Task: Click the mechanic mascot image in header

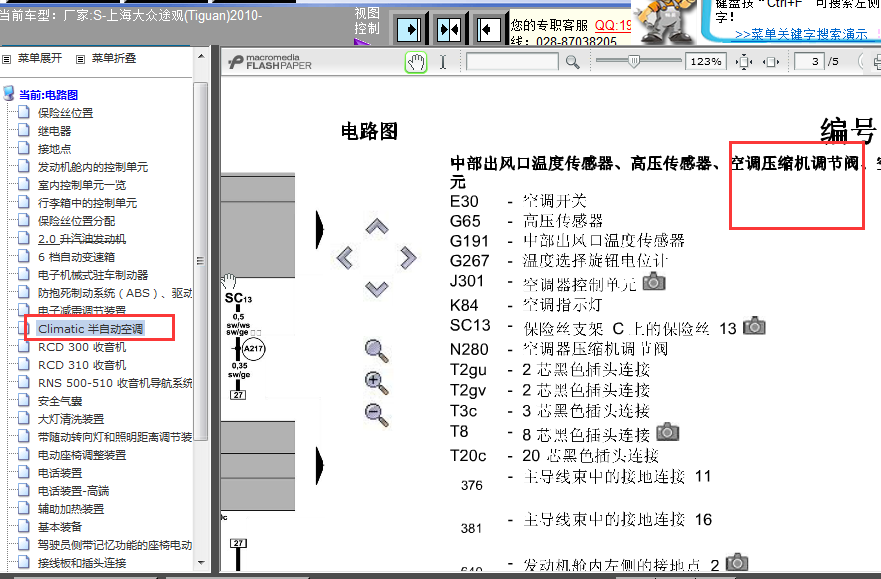Action: (665, 21)
